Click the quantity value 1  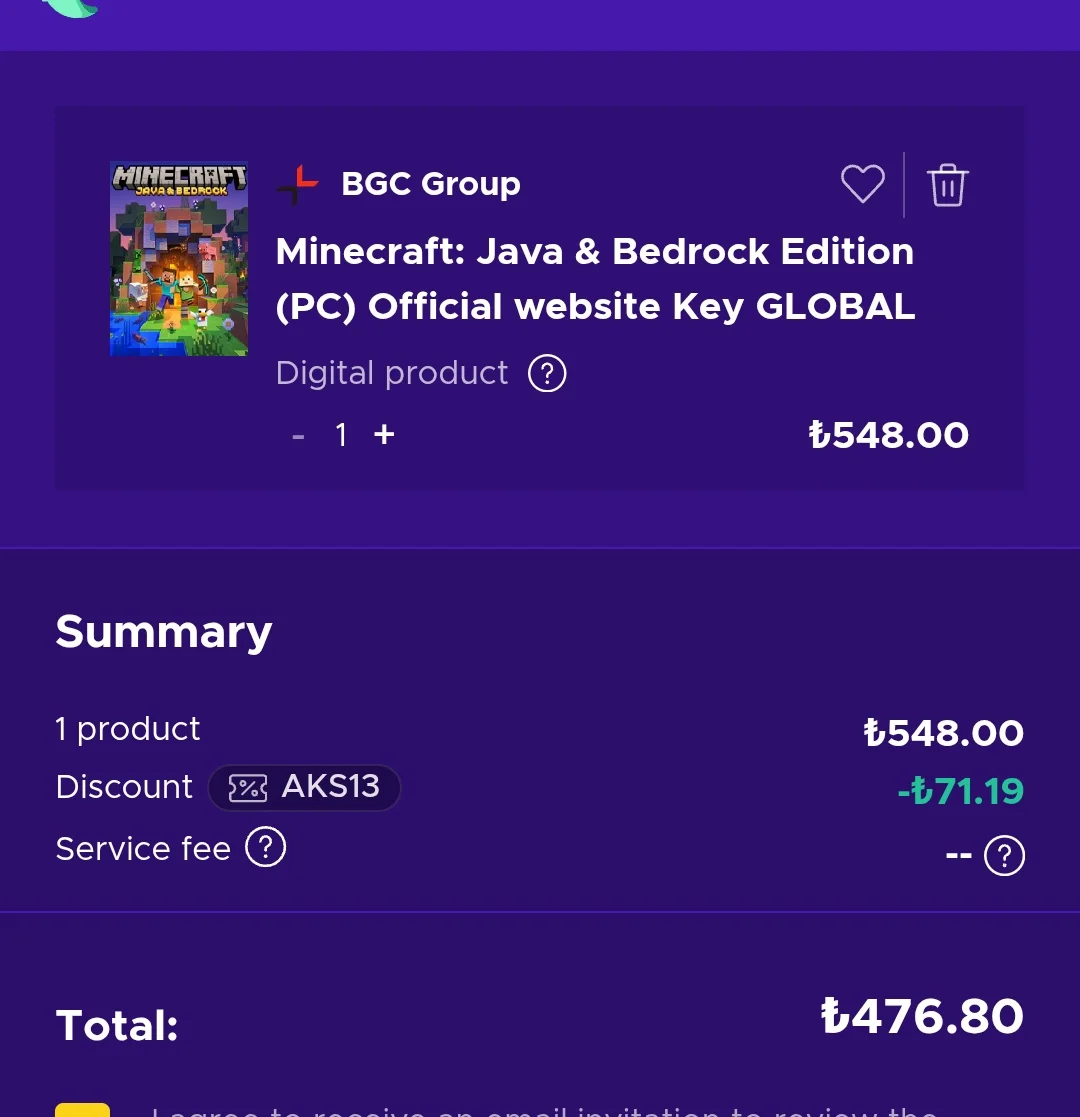pos(341,435)
